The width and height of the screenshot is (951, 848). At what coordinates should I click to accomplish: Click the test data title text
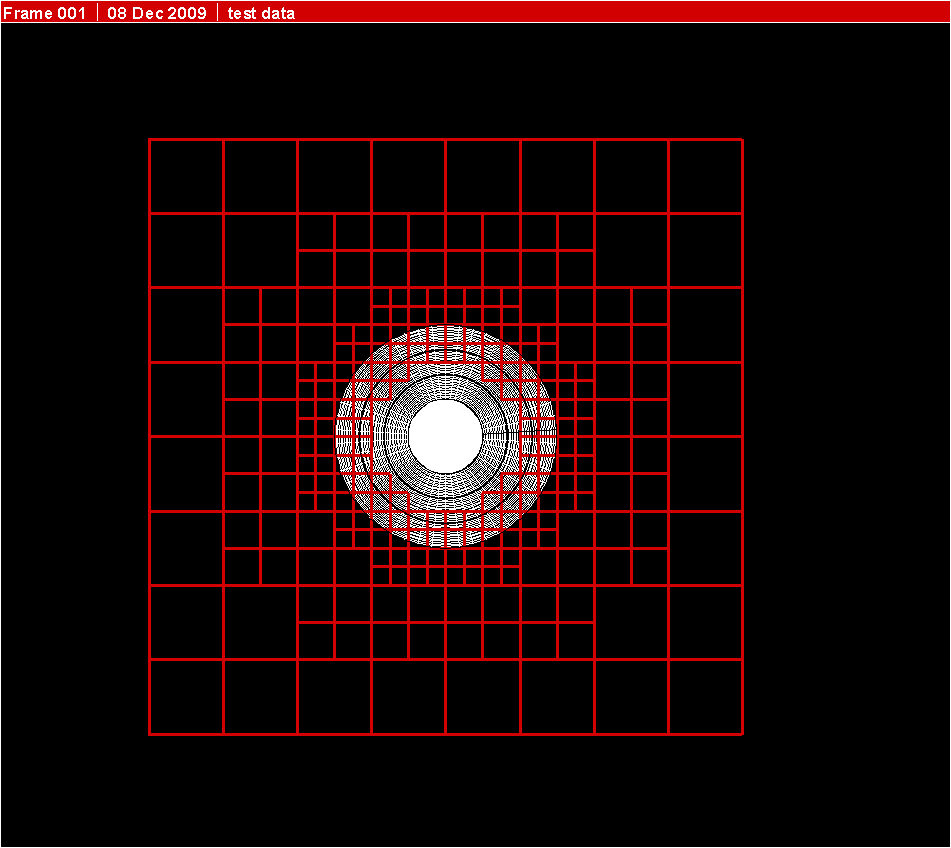pos(260,13)
